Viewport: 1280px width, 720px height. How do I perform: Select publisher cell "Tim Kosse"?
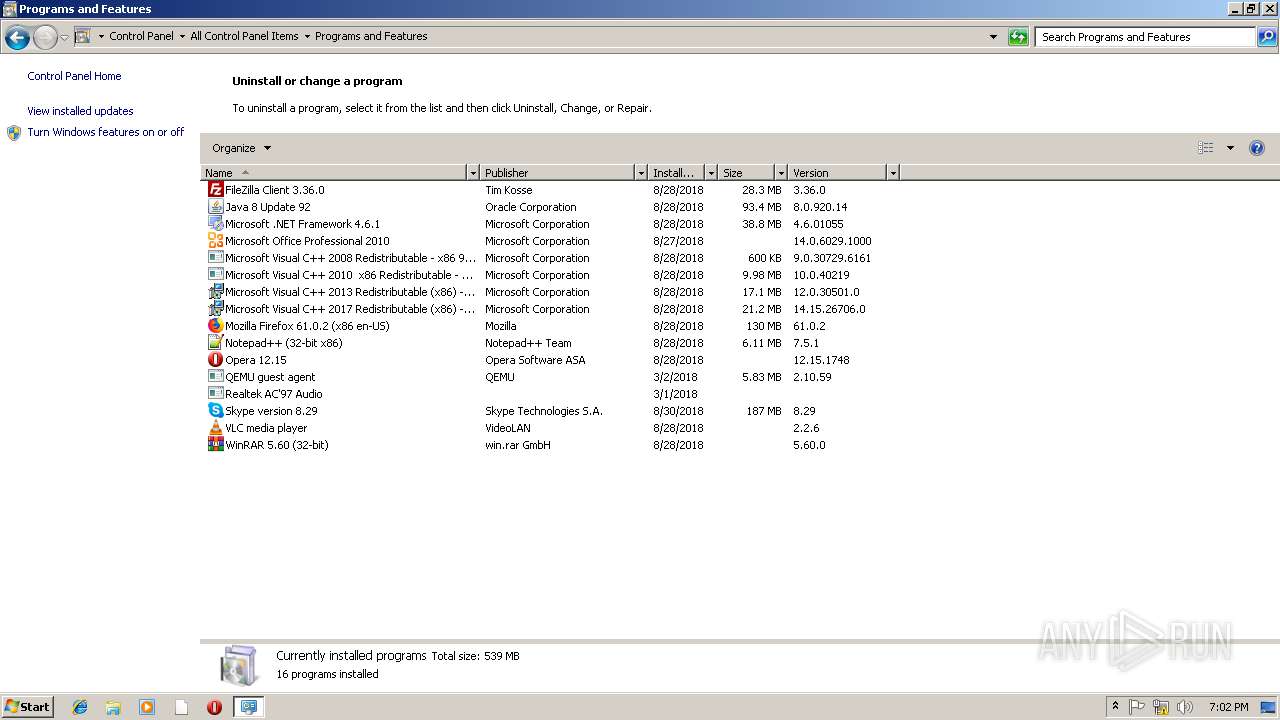tap(508, 190)
